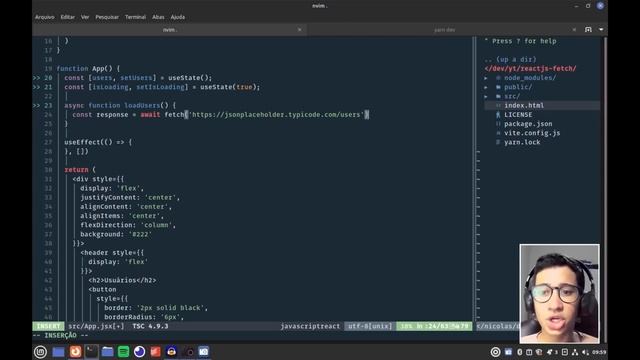Open the Abas menu
The image size is (640, 360).
(158, 17)
